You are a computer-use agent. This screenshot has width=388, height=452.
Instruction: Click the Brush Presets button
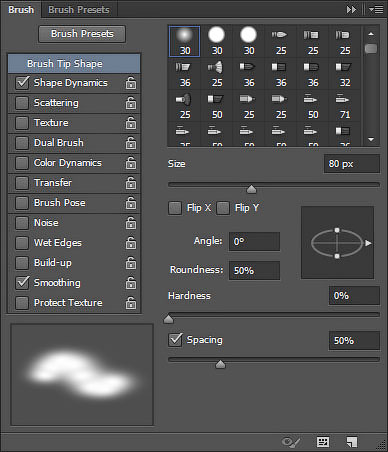[x=82, y=34]
